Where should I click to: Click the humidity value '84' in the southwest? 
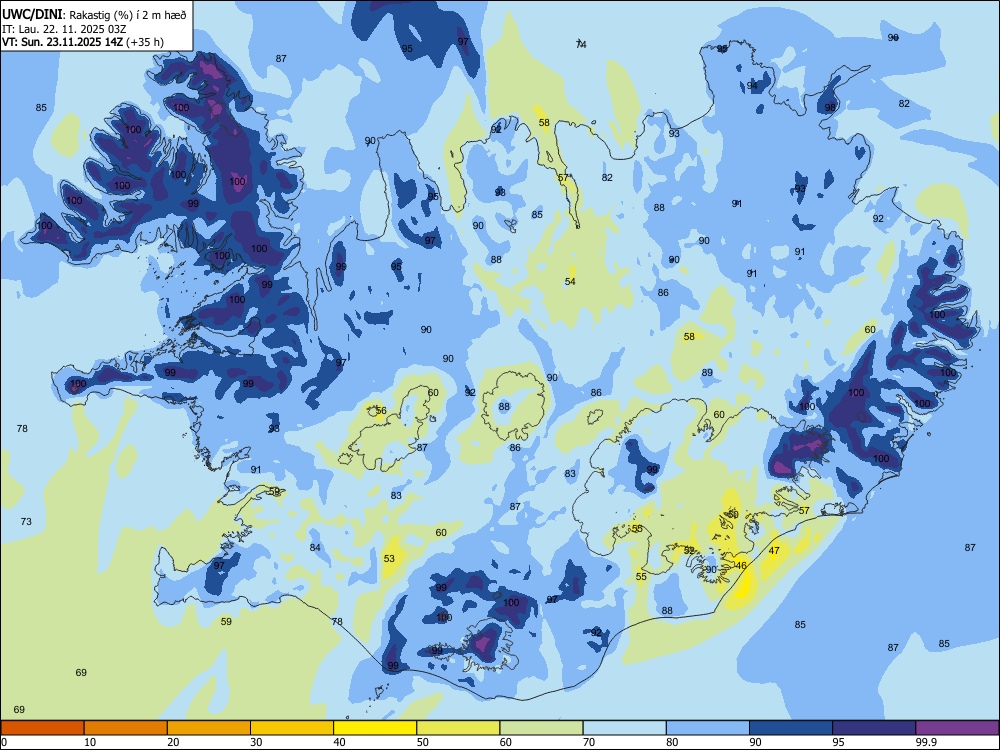[315, 547]
